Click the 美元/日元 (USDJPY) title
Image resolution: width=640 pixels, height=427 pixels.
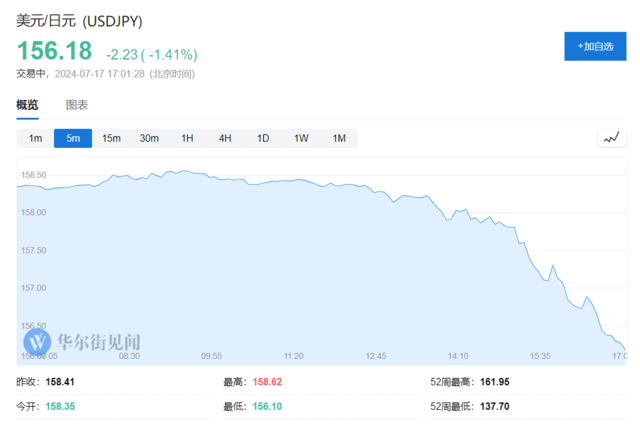pos(80,20)
